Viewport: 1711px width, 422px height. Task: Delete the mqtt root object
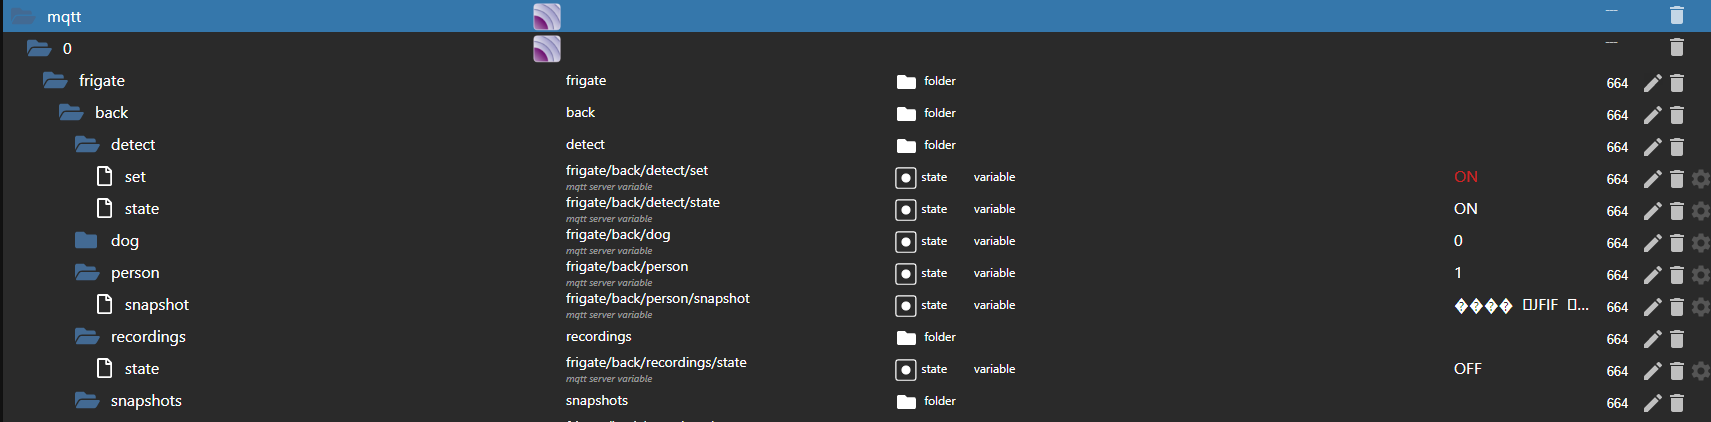(1677, 15)
